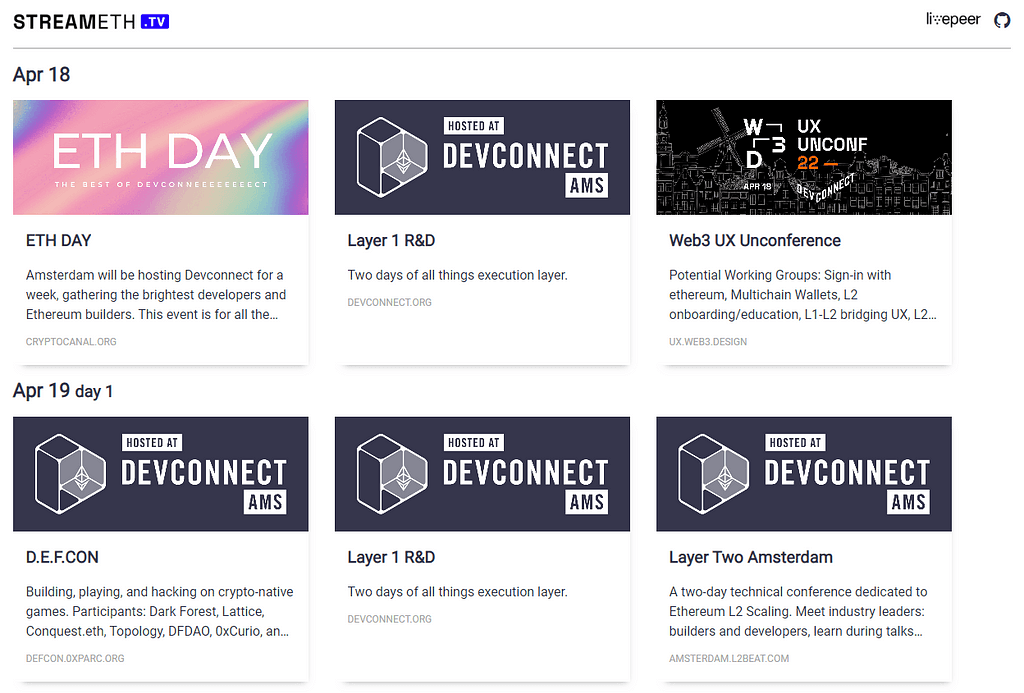
Task: Select the Apr 19 Layer 1 R&D title
Action: [x=391, y=558]
